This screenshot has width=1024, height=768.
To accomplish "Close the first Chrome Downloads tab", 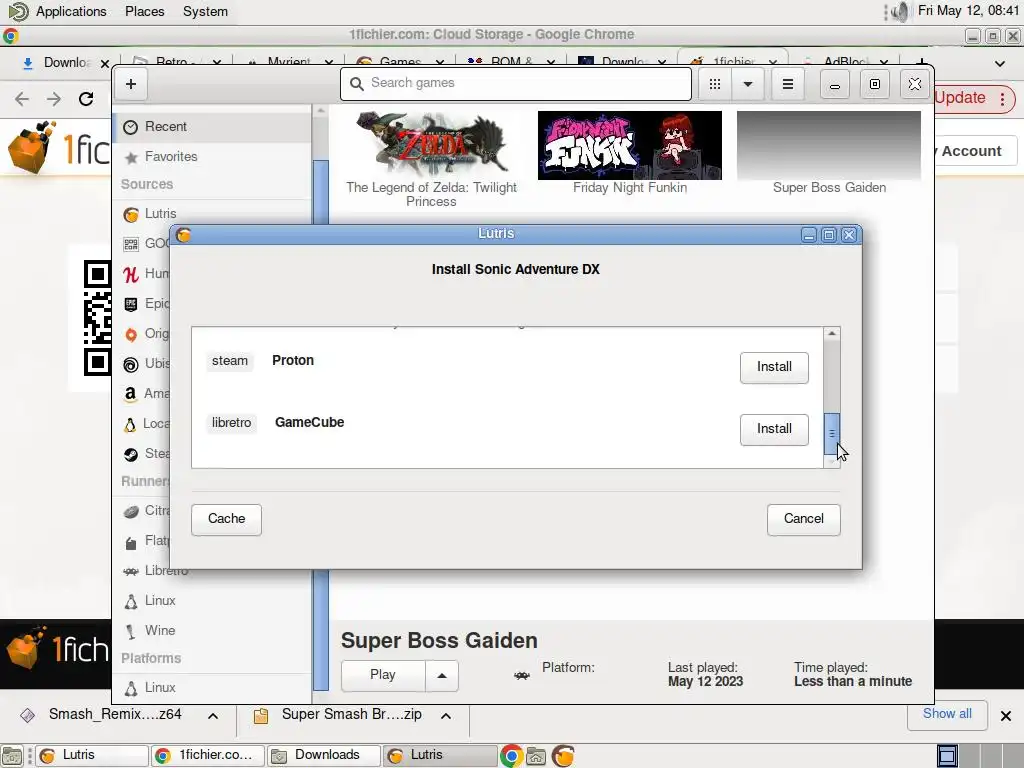I will (104, 63).
